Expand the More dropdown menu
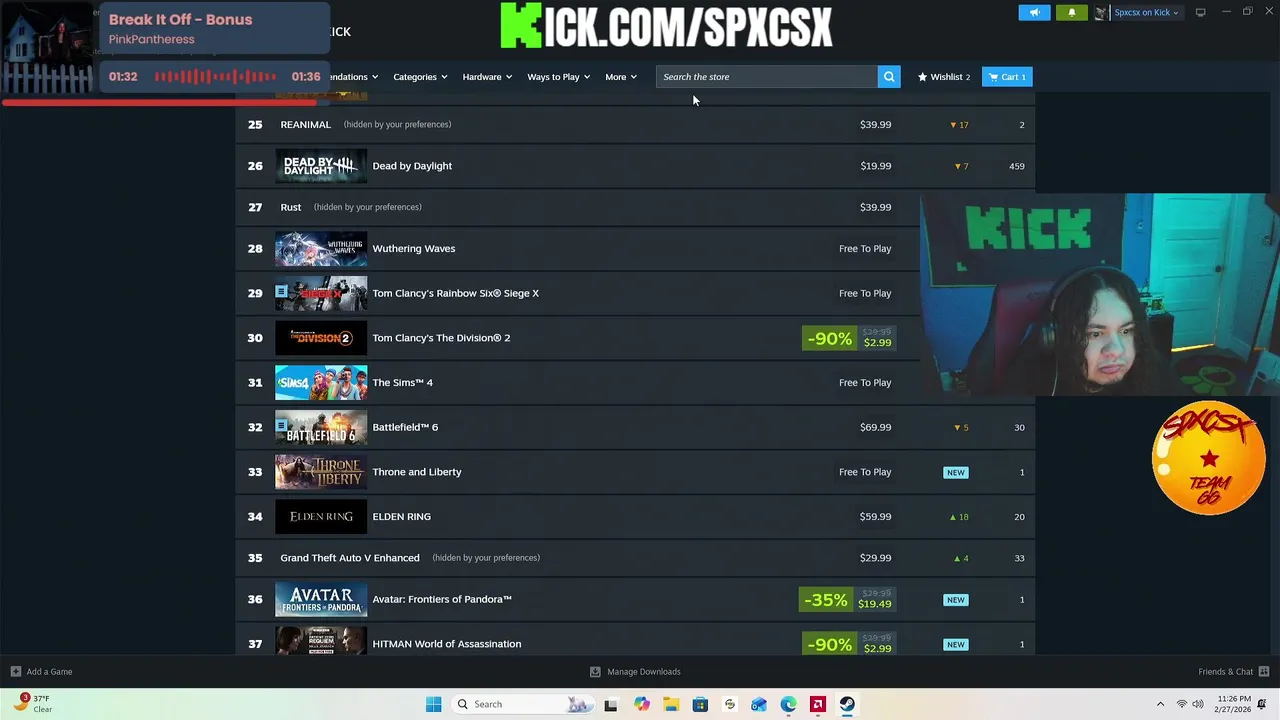This screenshot has width=1280, height=720. click(621, 77)
